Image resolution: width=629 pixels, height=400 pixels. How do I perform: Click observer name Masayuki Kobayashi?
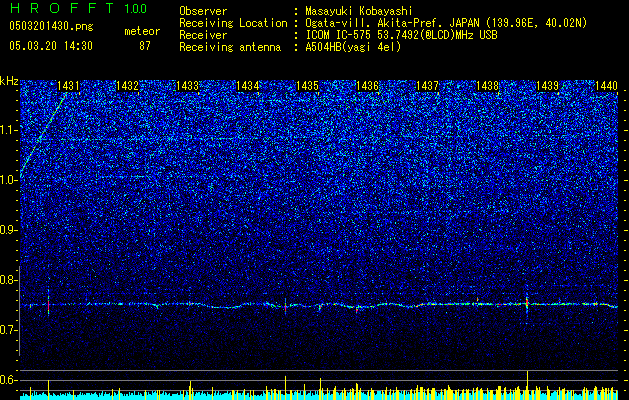[359, 11]
